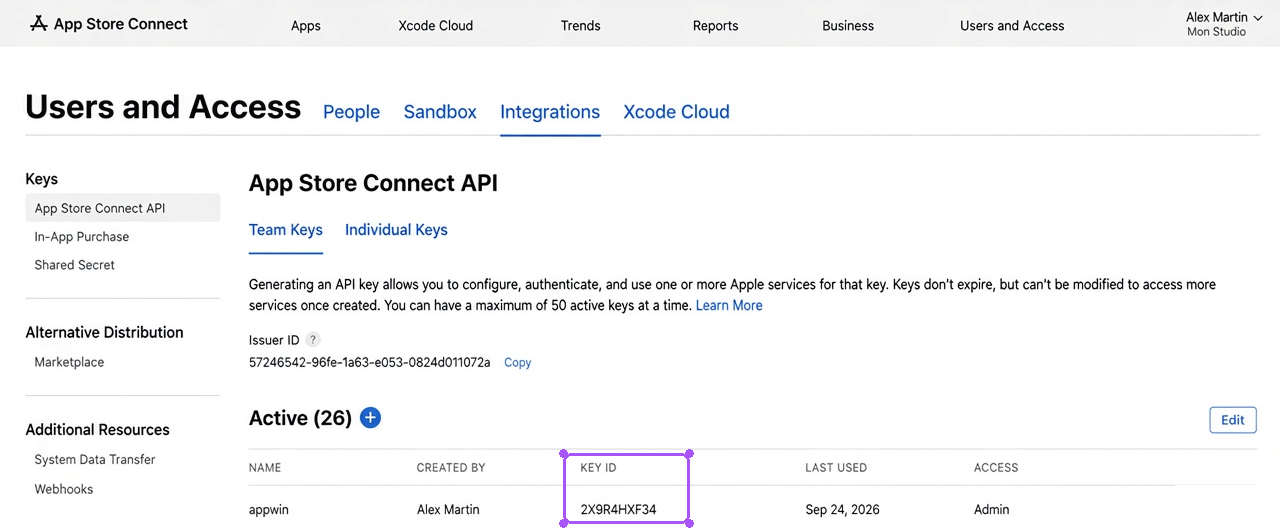
Task: Follow the Learn More link
Action: tap(729, 305)
